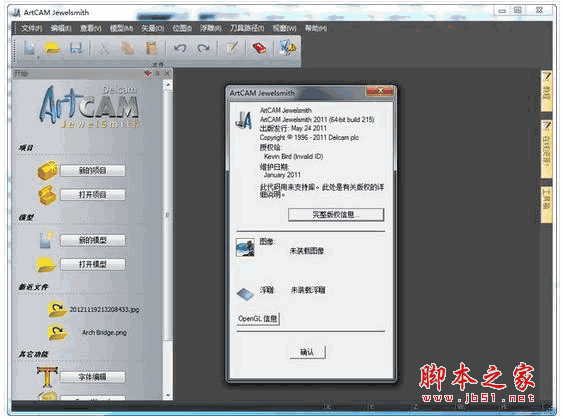The width and height of the screenshot is (563, 419).
Task: Click the T font editor icon
Action: tap(47, 376)
